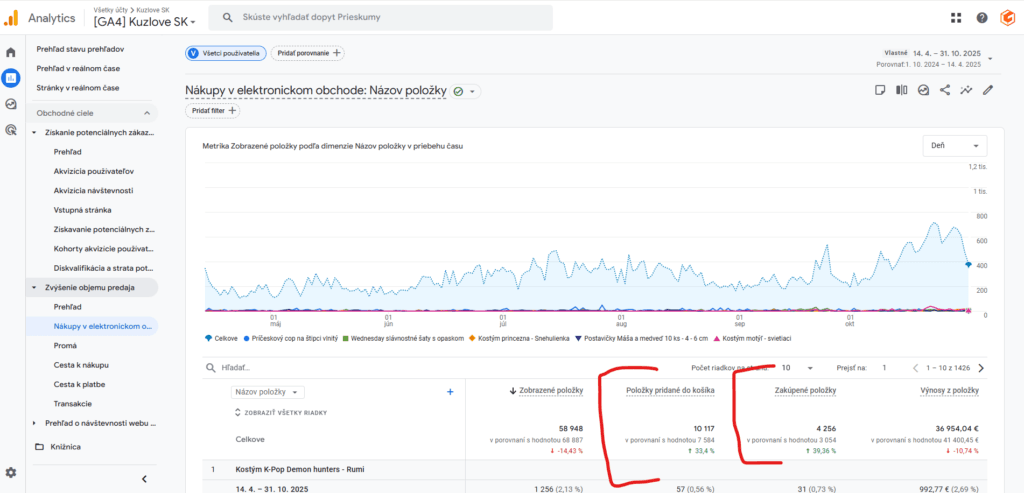Open the Názov položky dimension dropdown

click(x=268, y=392)
